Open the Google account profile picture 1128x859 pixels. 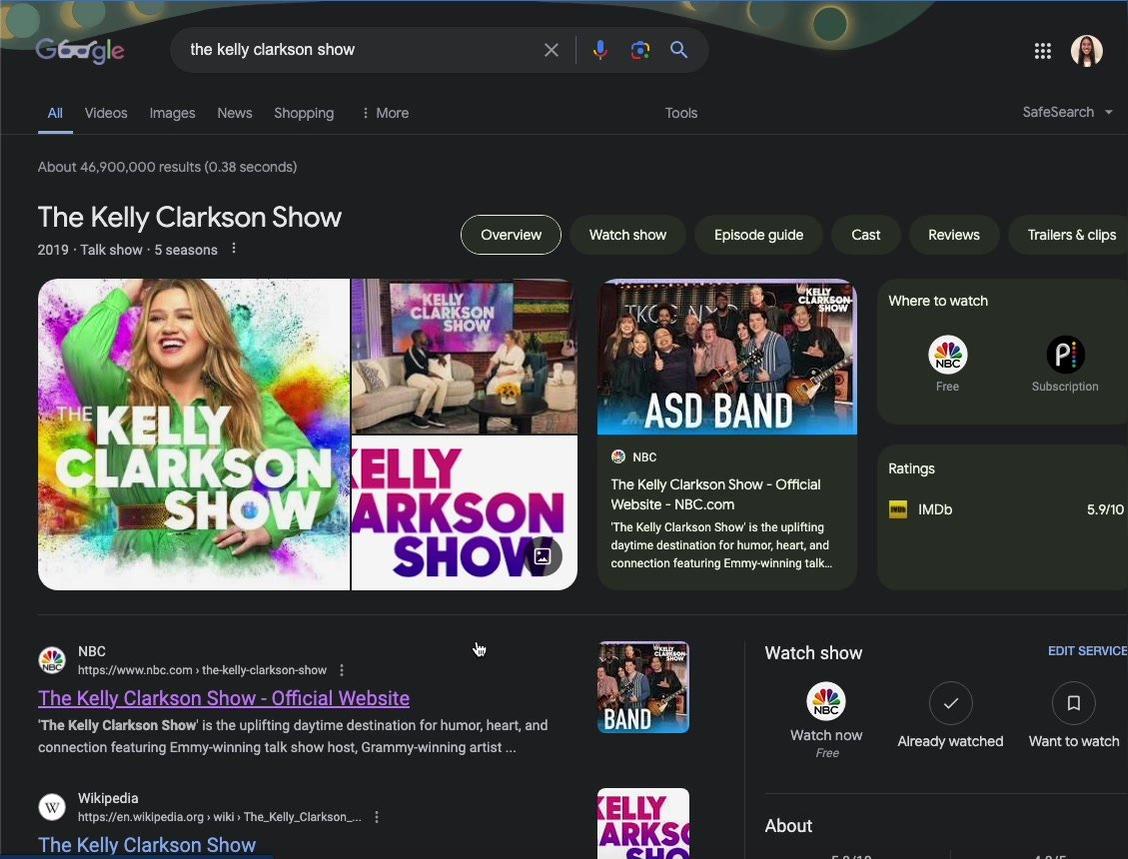click(x=1086, y=50)
